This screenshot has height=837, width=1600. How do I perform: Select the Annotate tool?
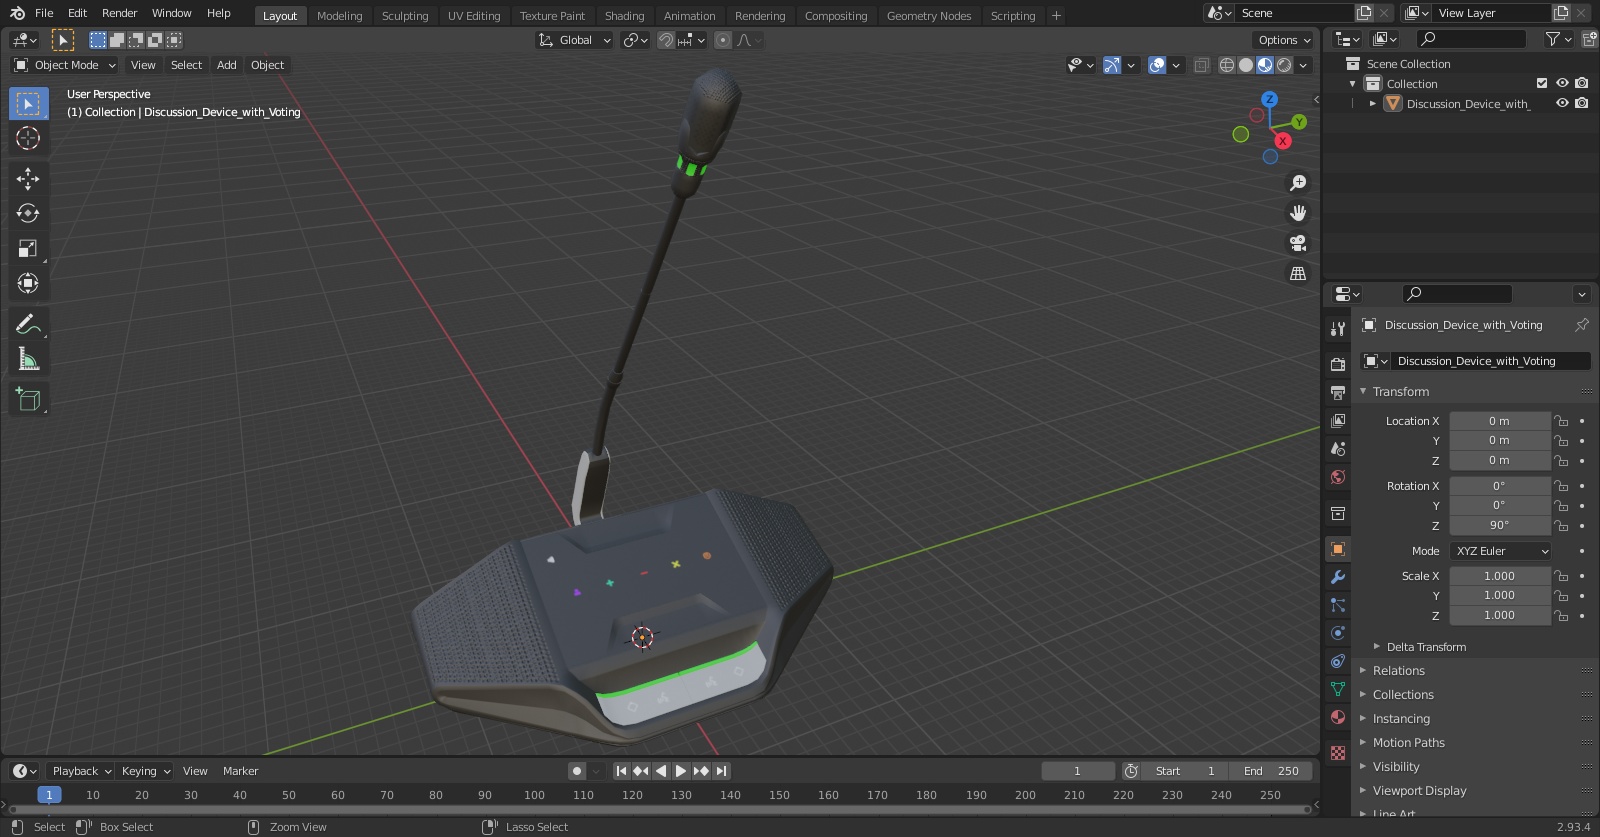pos(28,324)
